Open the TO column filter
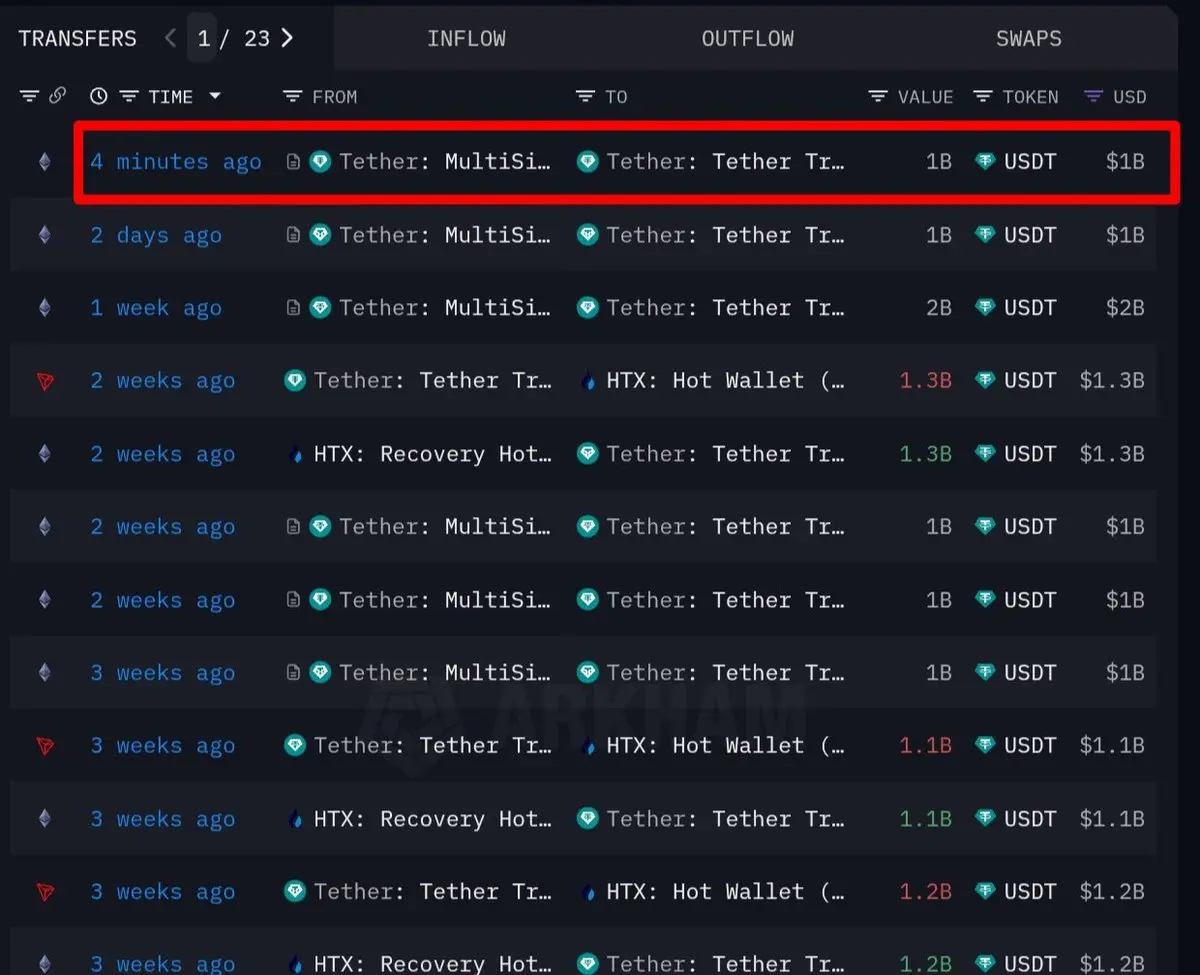This screenshot has width=1200, height=975. [x=585, y=96]
